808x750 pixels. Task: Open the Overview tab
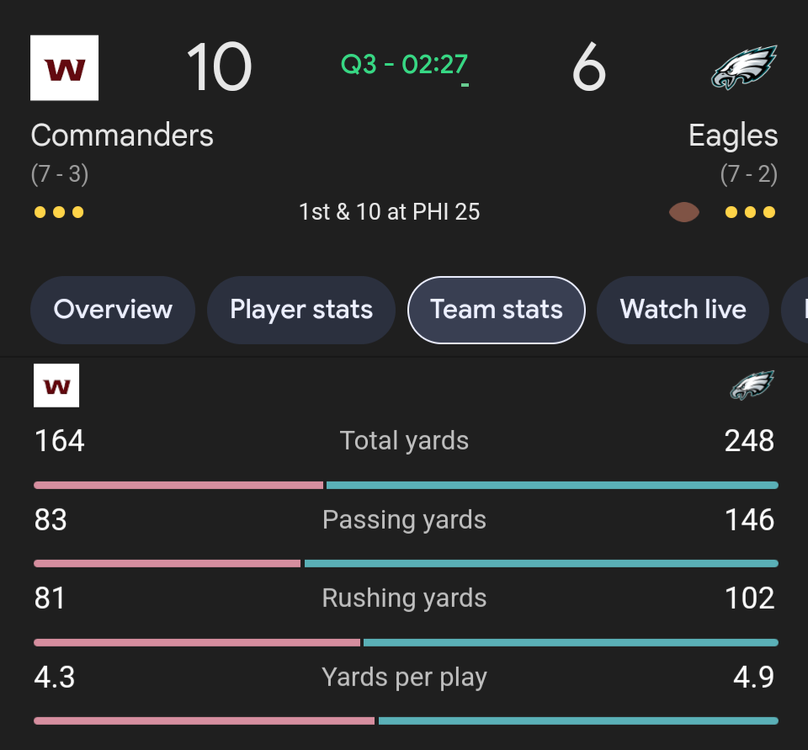tap(113, 310)
